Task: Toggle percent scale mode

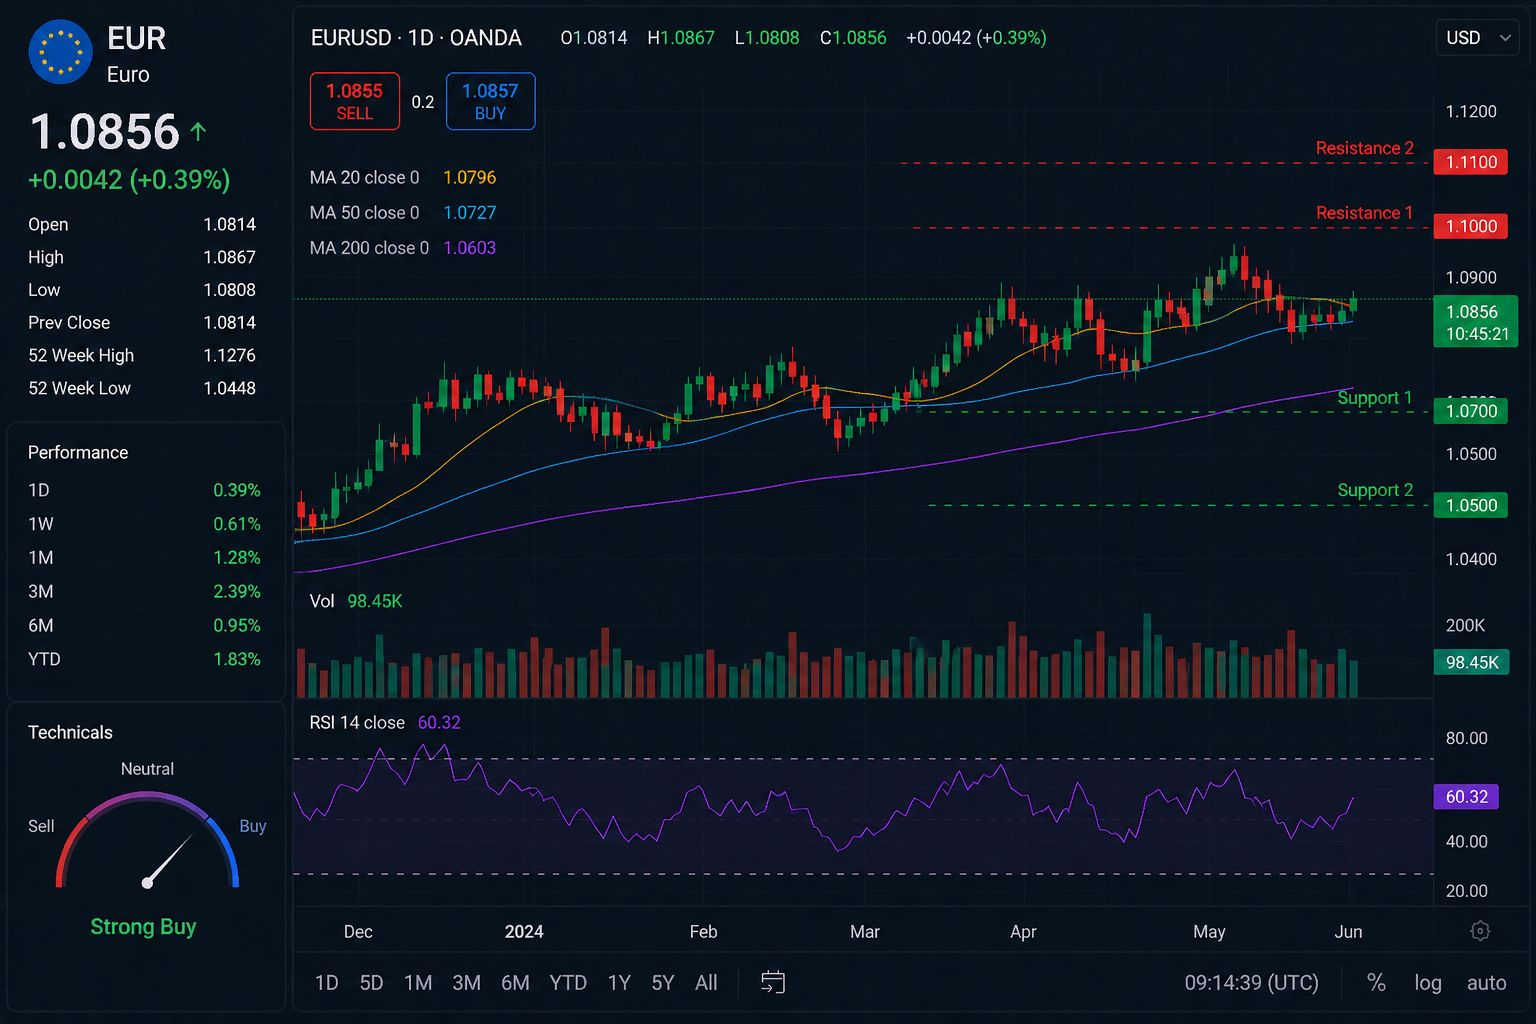Action: (1376, 983)
